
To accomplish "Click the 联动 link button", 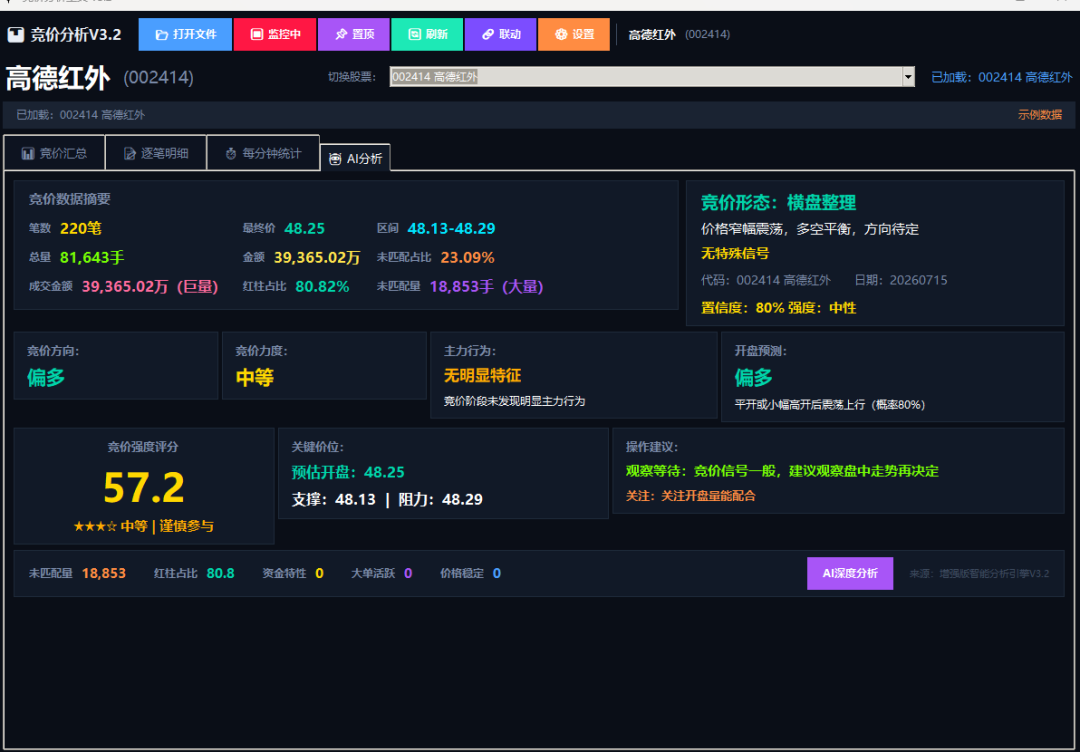I will tap(501, 34).
